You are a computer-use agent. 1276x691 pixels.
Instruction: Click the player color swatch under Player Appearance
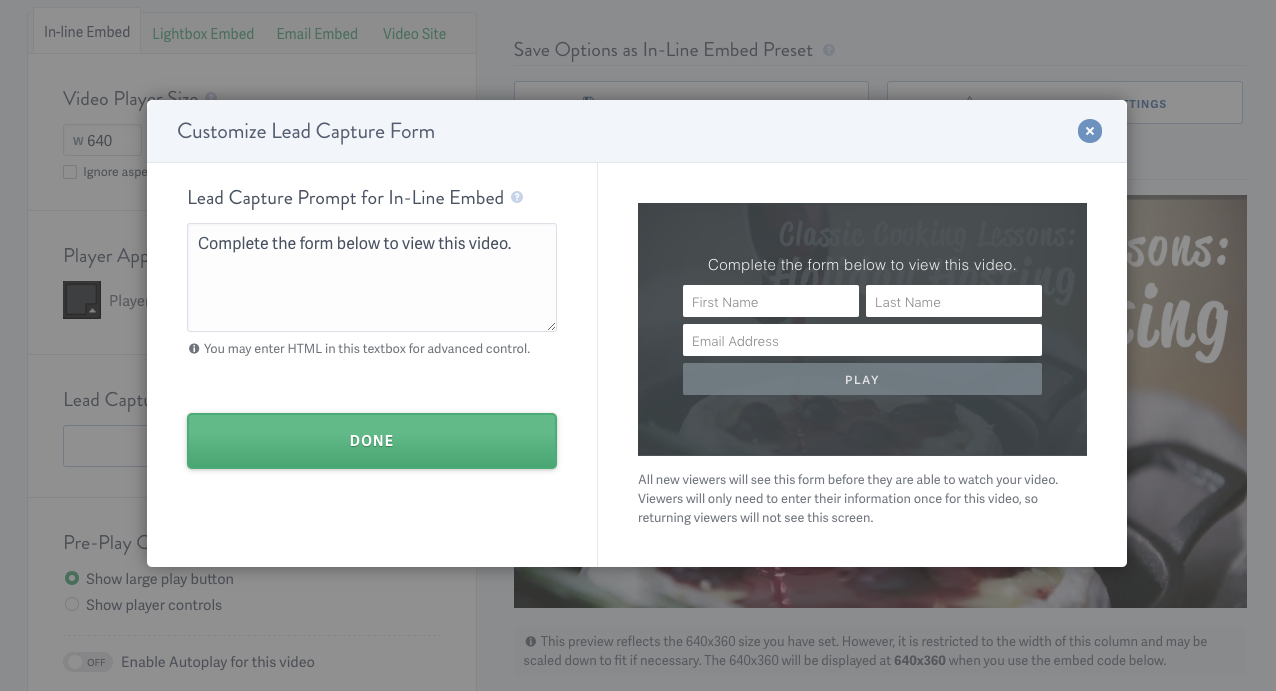pos(82,299)
